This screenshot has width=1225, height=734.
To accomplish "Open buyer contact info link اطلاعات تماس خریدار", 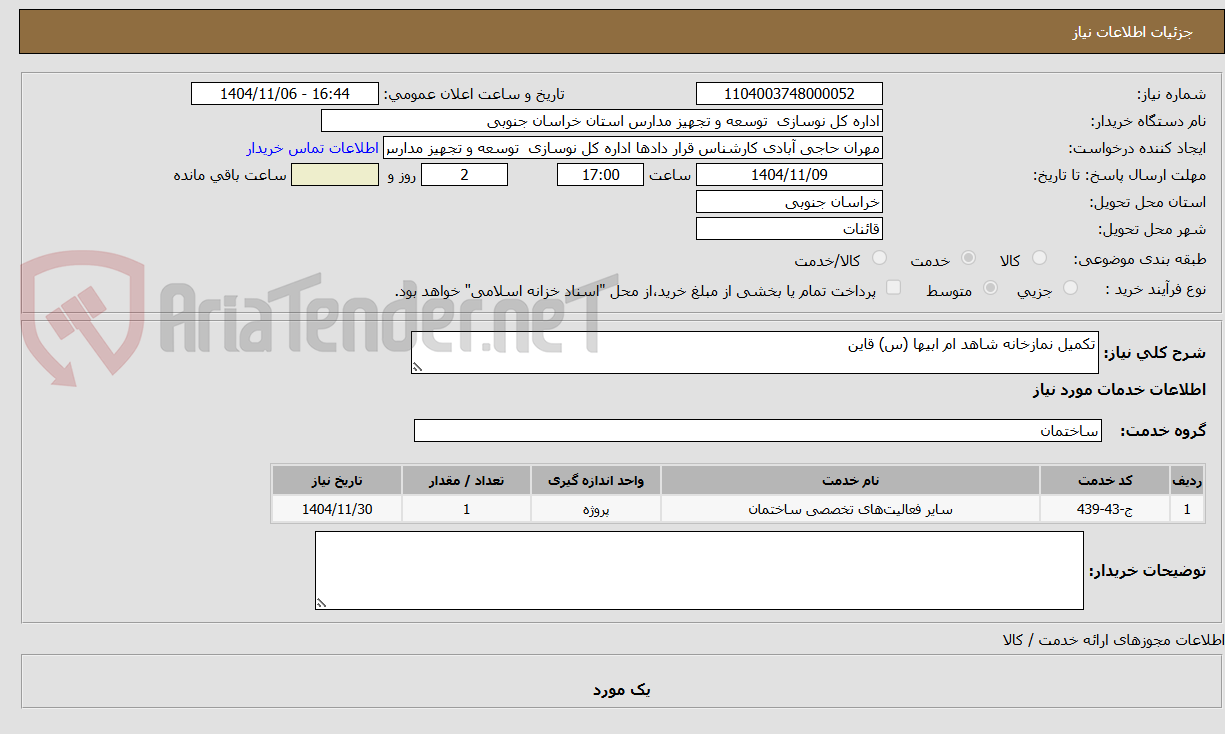I will pos(312,148).
